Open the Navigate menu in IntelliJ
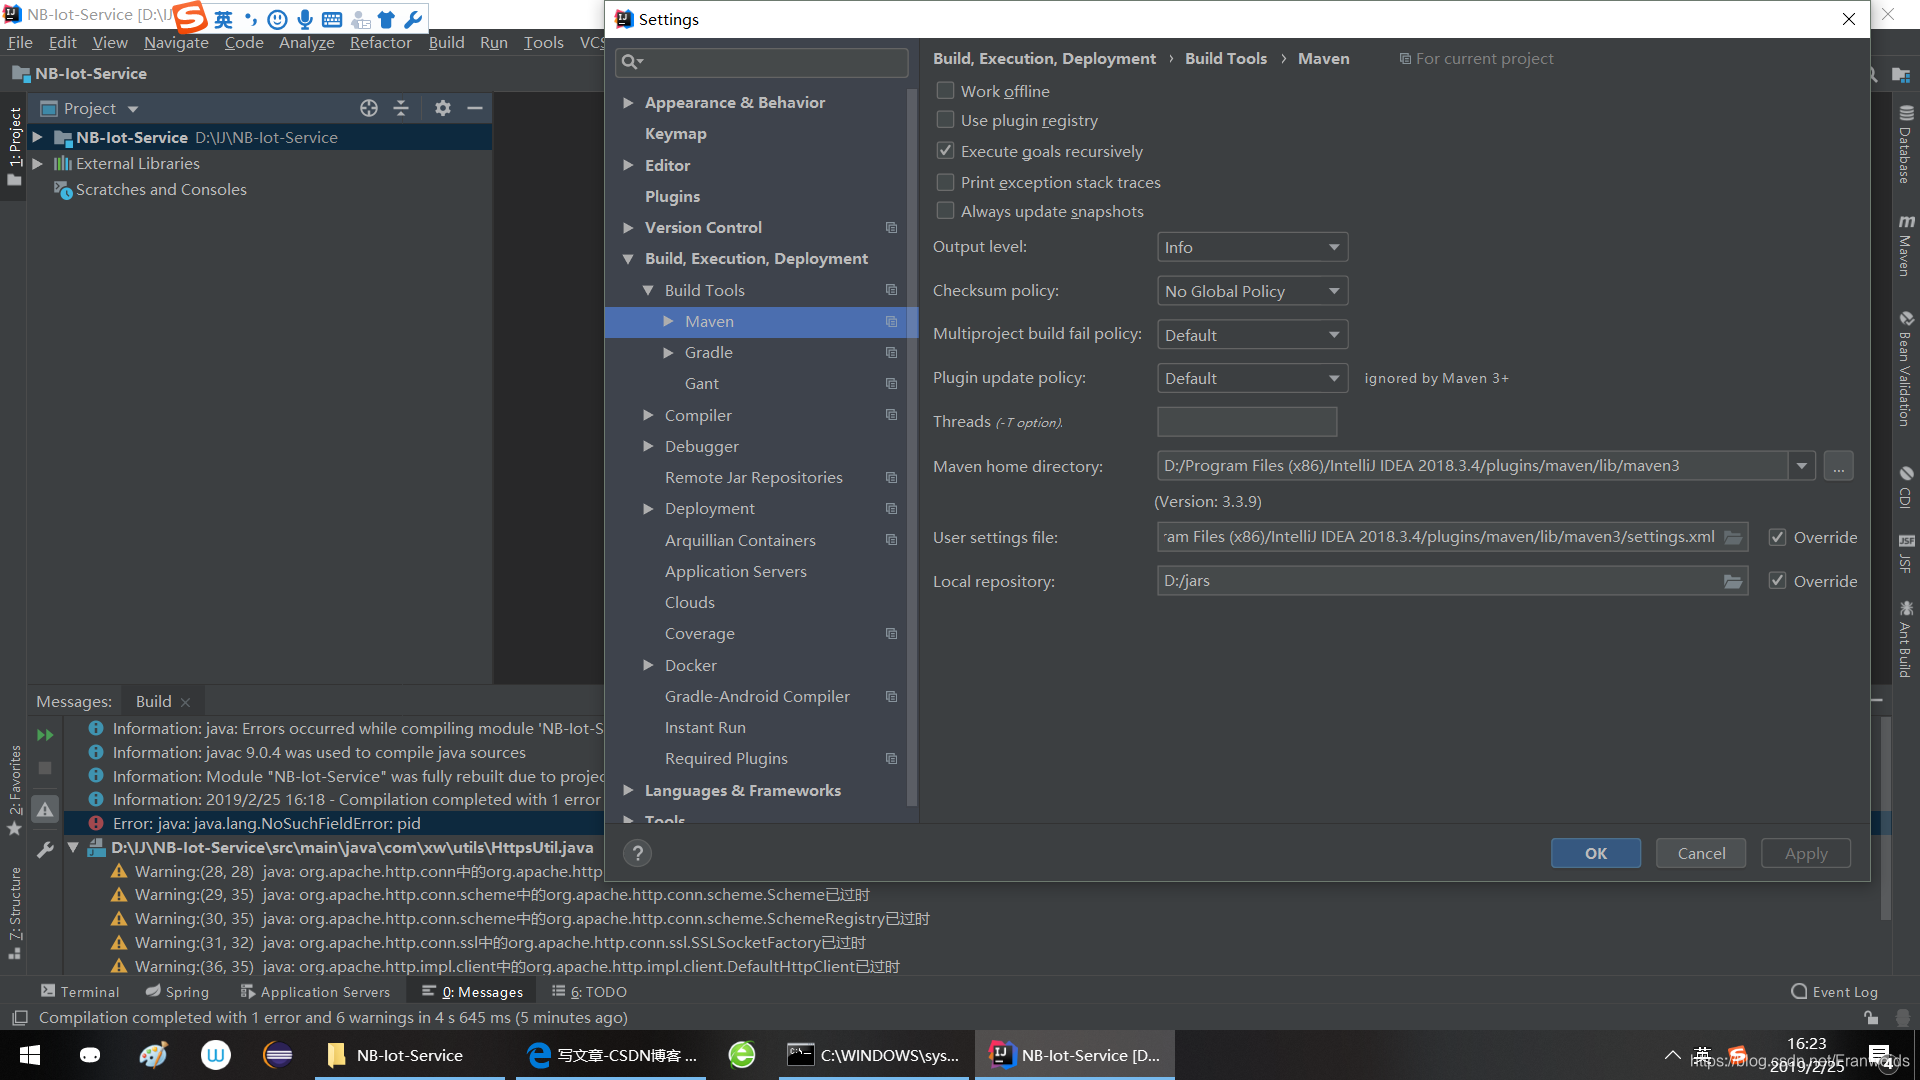This screenshot has width=1920, height=1080. coord(176,42)
